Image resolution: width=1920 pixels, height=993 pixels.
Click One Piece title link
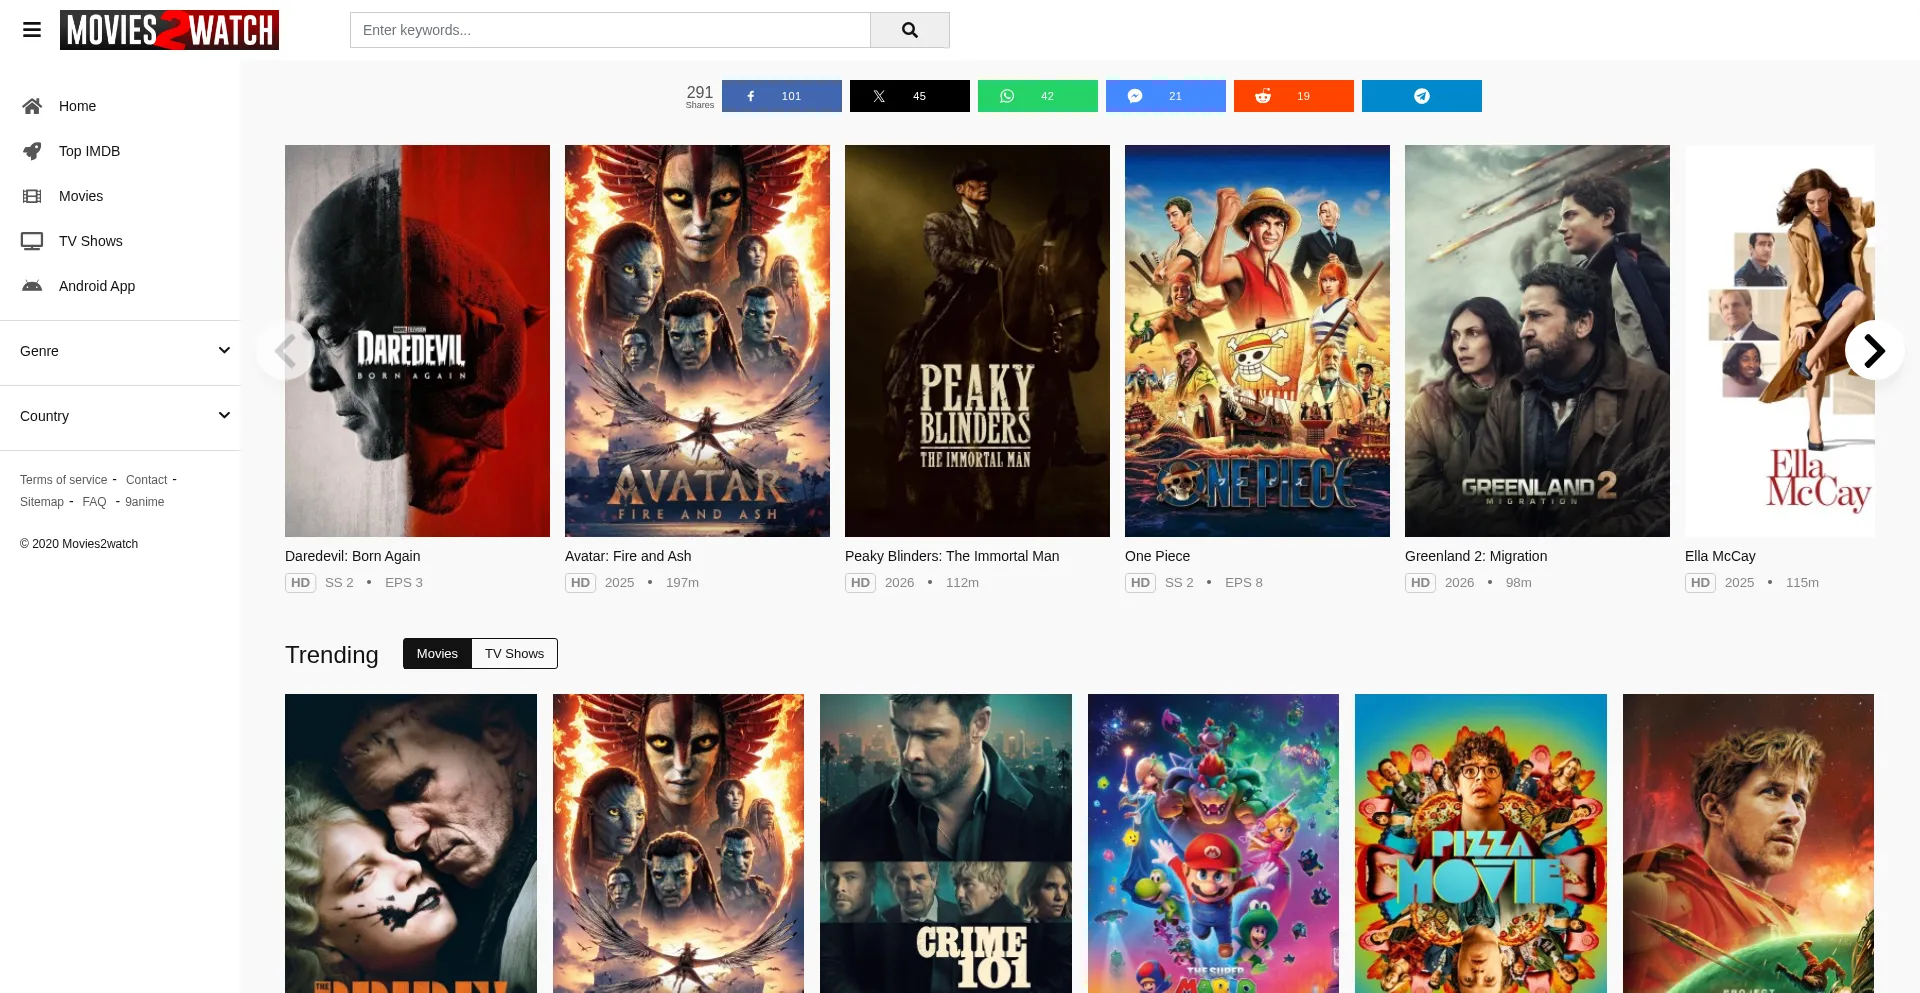click(1157, 556)
